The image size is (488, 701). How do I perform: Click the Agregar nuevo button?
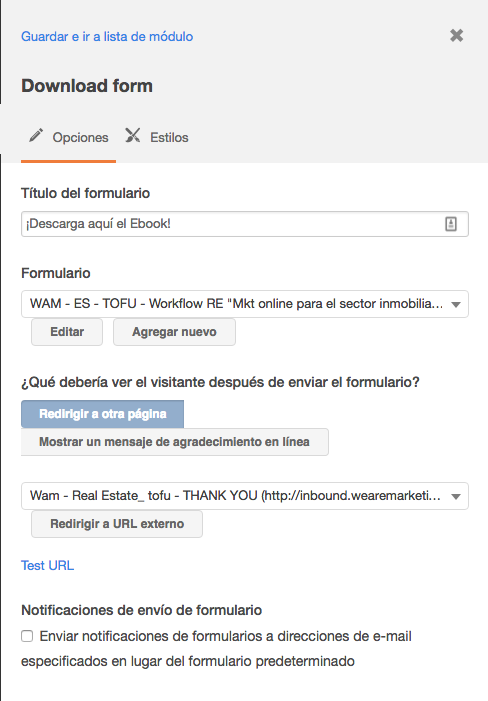(174, 332)
